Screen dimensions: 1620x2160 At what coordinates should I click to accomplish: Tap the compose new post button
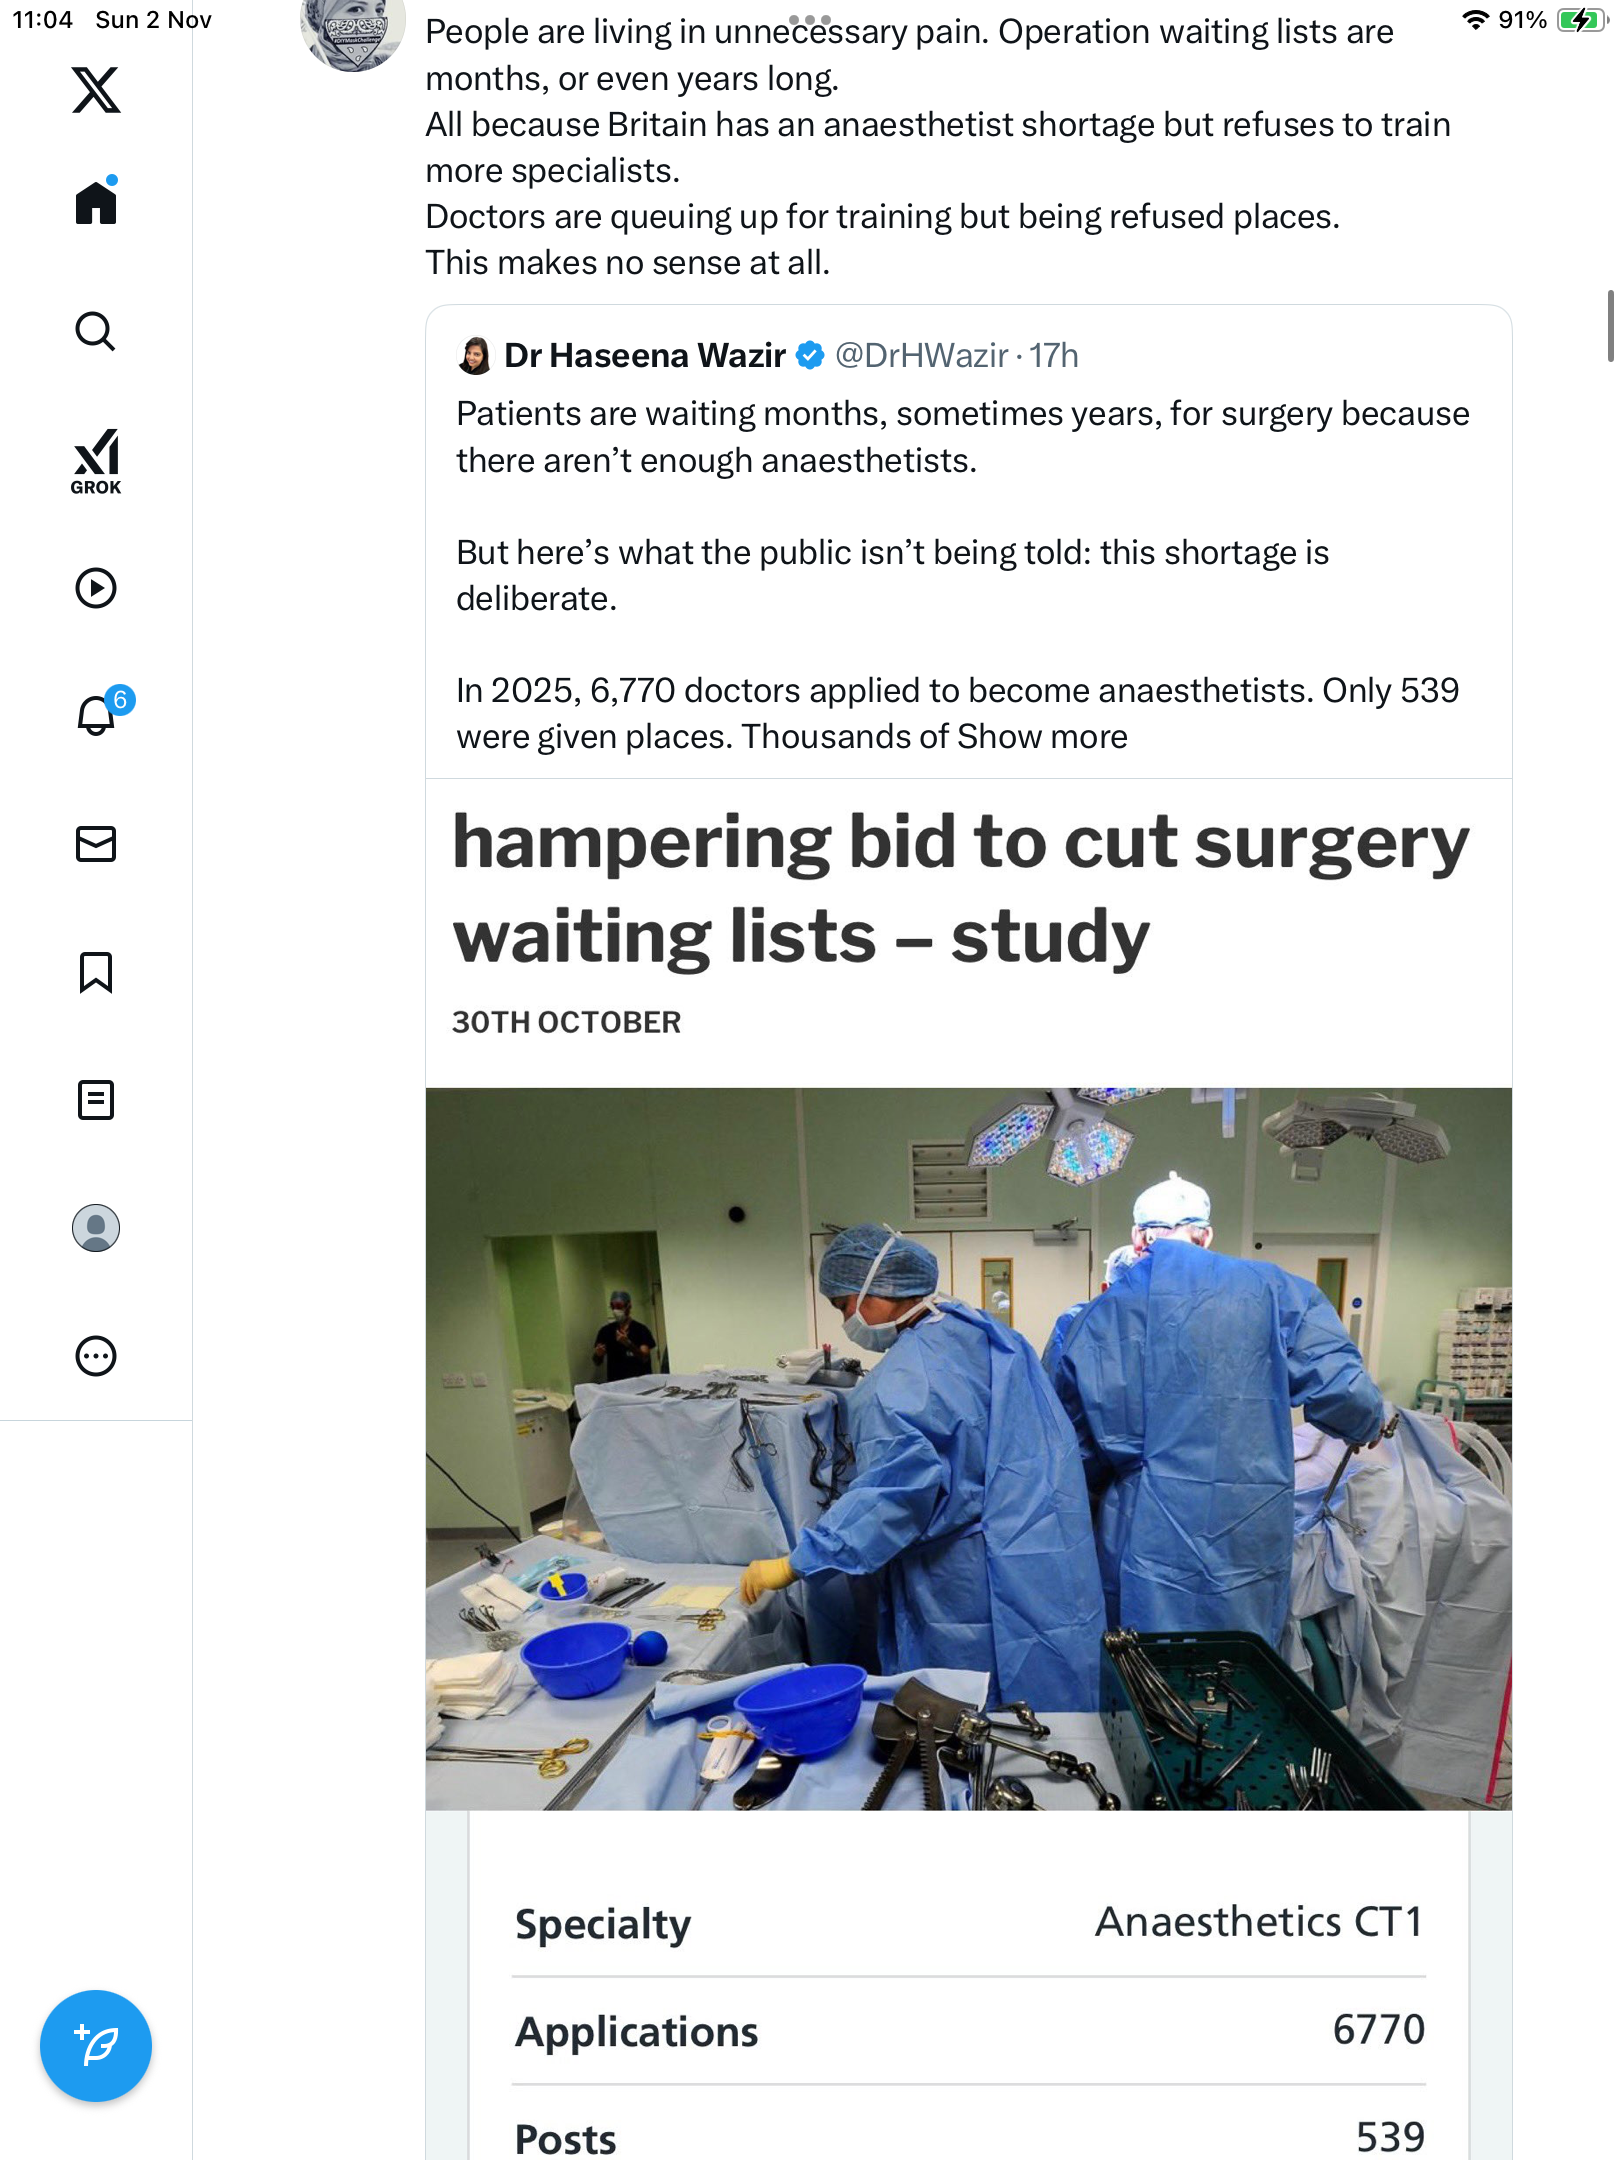point(96,2046)
